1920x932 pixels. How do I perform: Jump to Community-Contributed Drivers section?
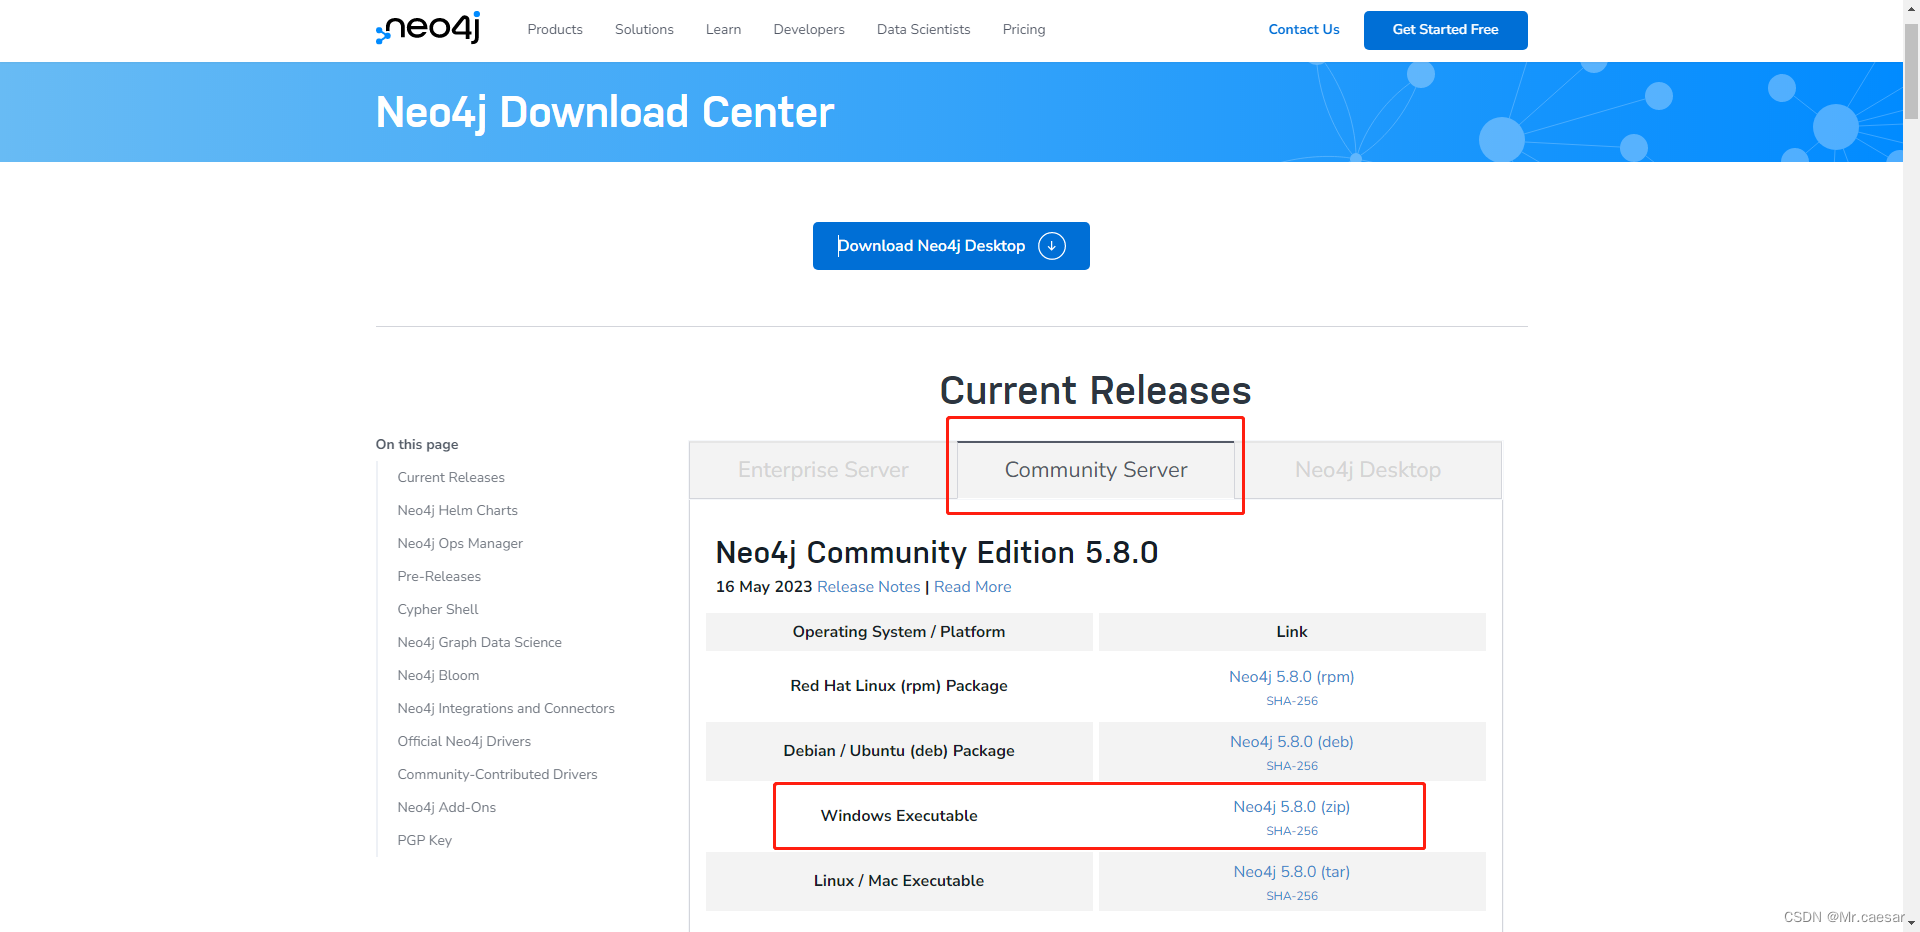497,775
